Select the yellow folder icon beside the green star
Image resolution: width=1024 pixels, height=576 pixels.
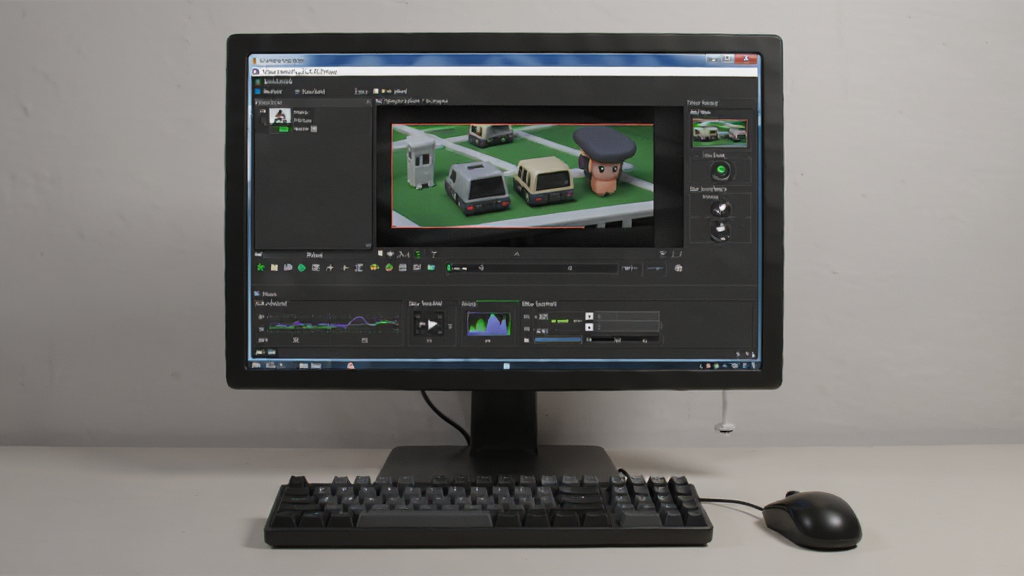point(274,268)
